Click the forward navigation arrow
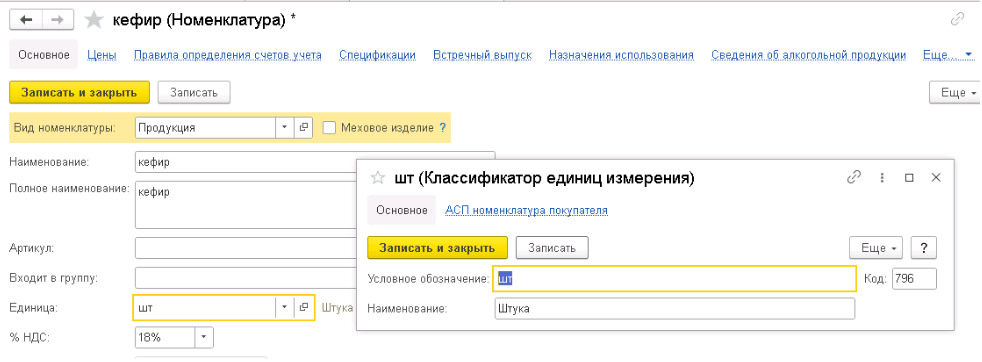Image resolution: width=982 pixels, height=362 pixels. pos(58,20)
